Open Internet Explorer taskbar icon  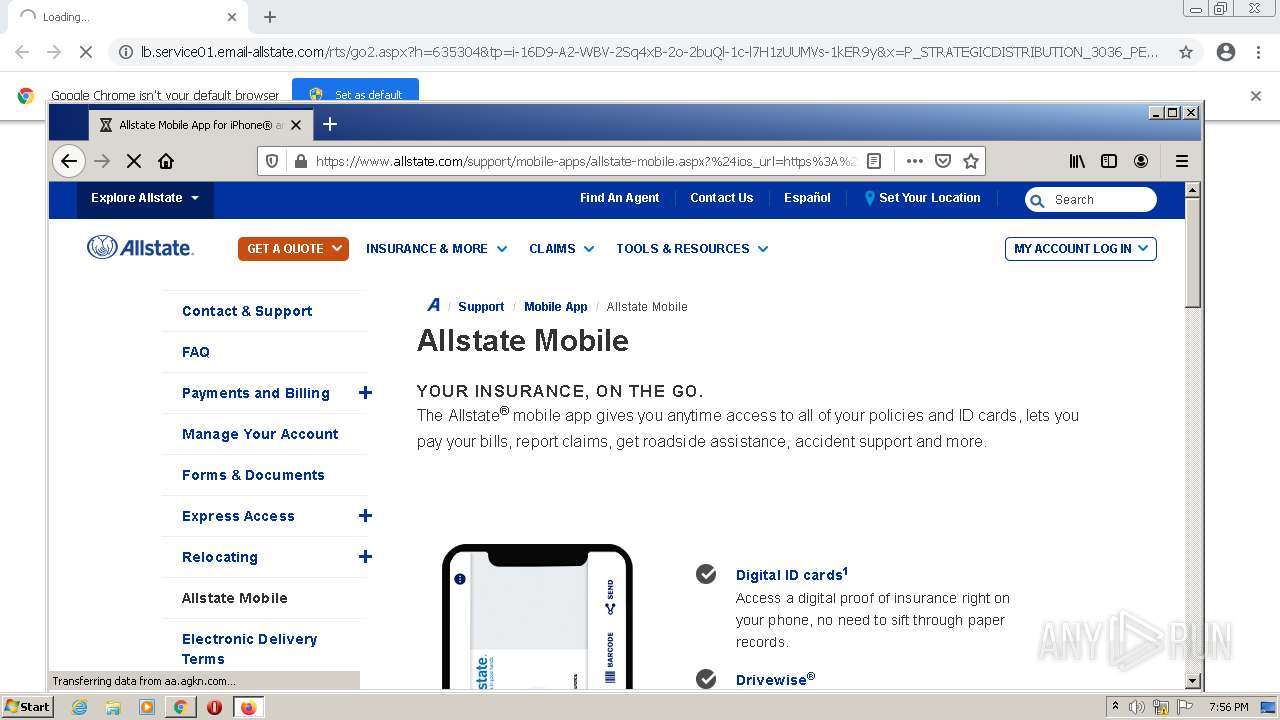click(80, 707)
